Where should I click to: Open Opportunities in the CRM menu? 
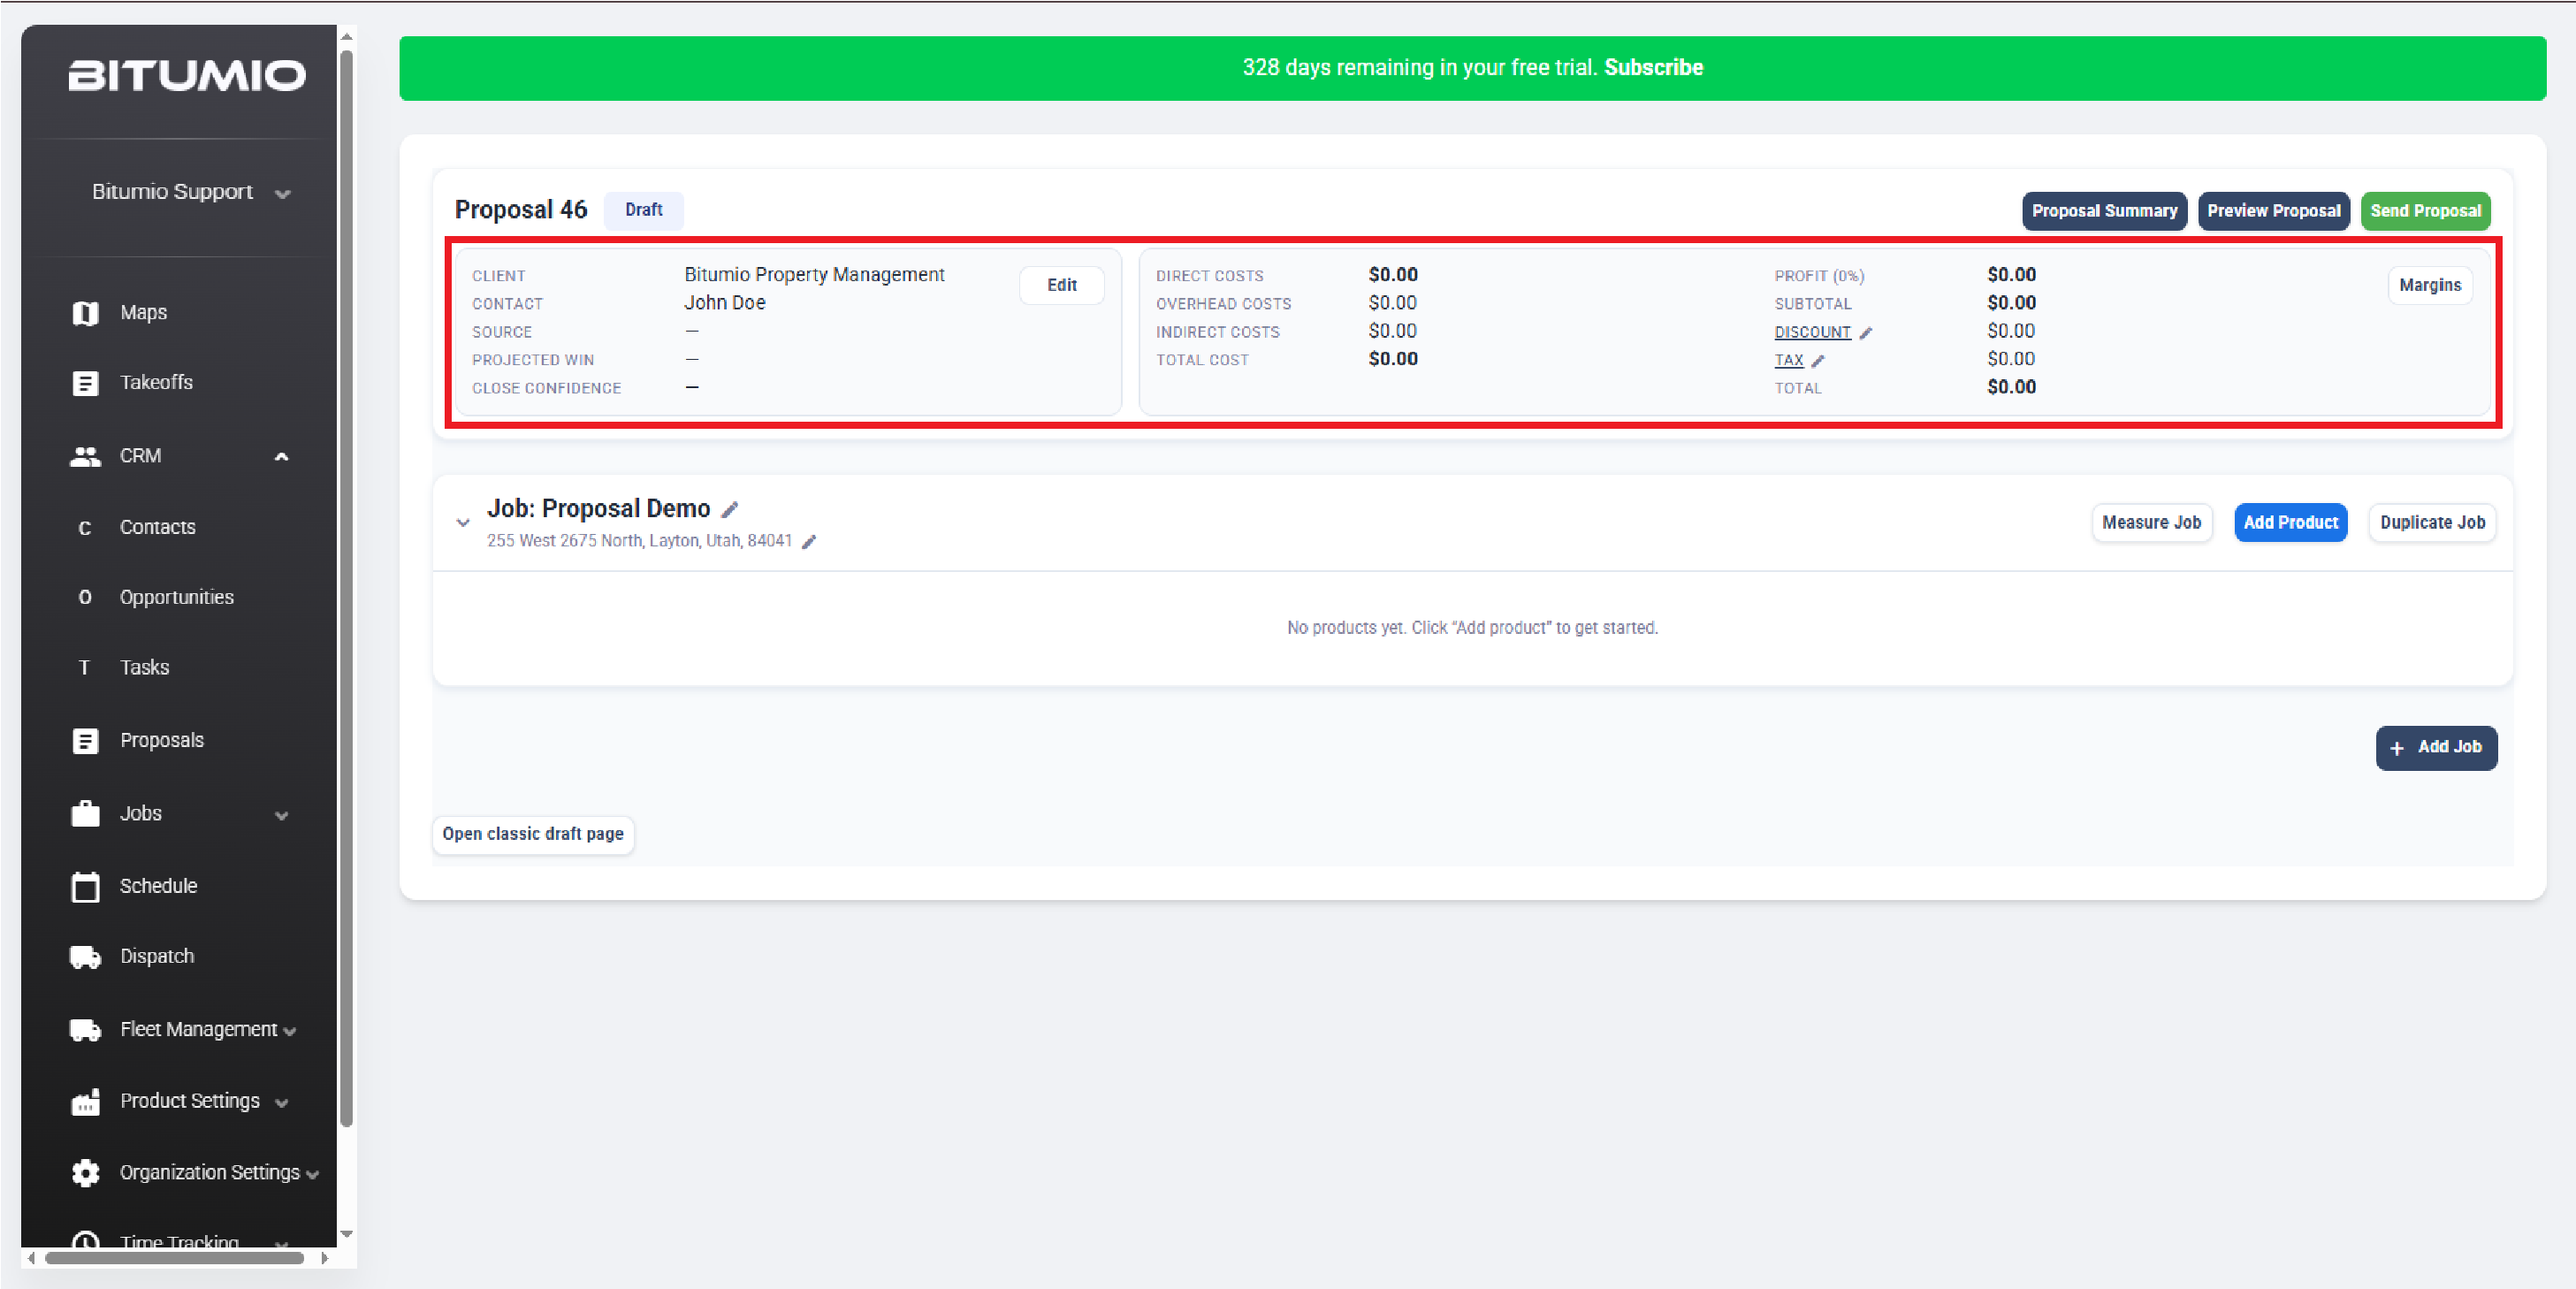tap(177, 597)
